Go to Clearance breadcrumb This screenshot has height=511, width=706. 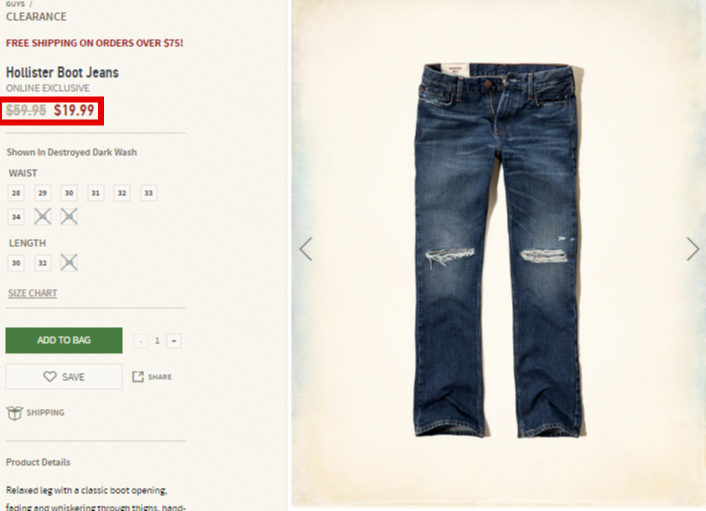[x=36, y=17]
